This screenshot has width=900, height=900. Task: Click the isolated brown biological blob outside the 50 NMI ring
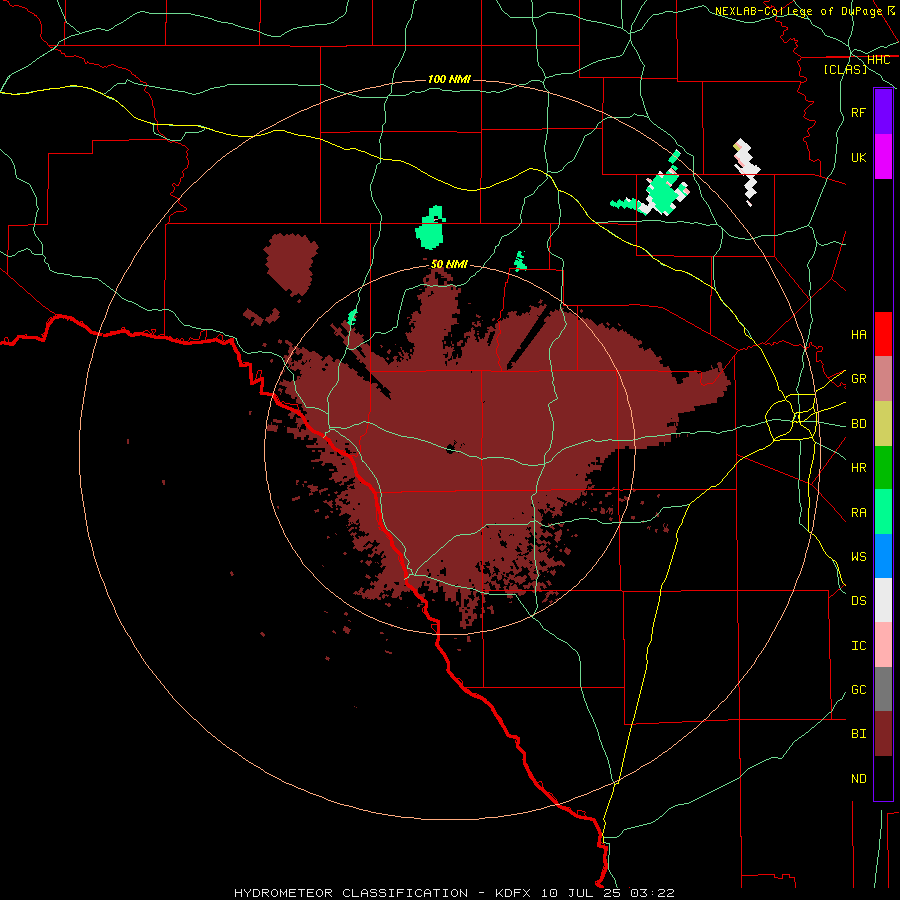click(291, 264)
